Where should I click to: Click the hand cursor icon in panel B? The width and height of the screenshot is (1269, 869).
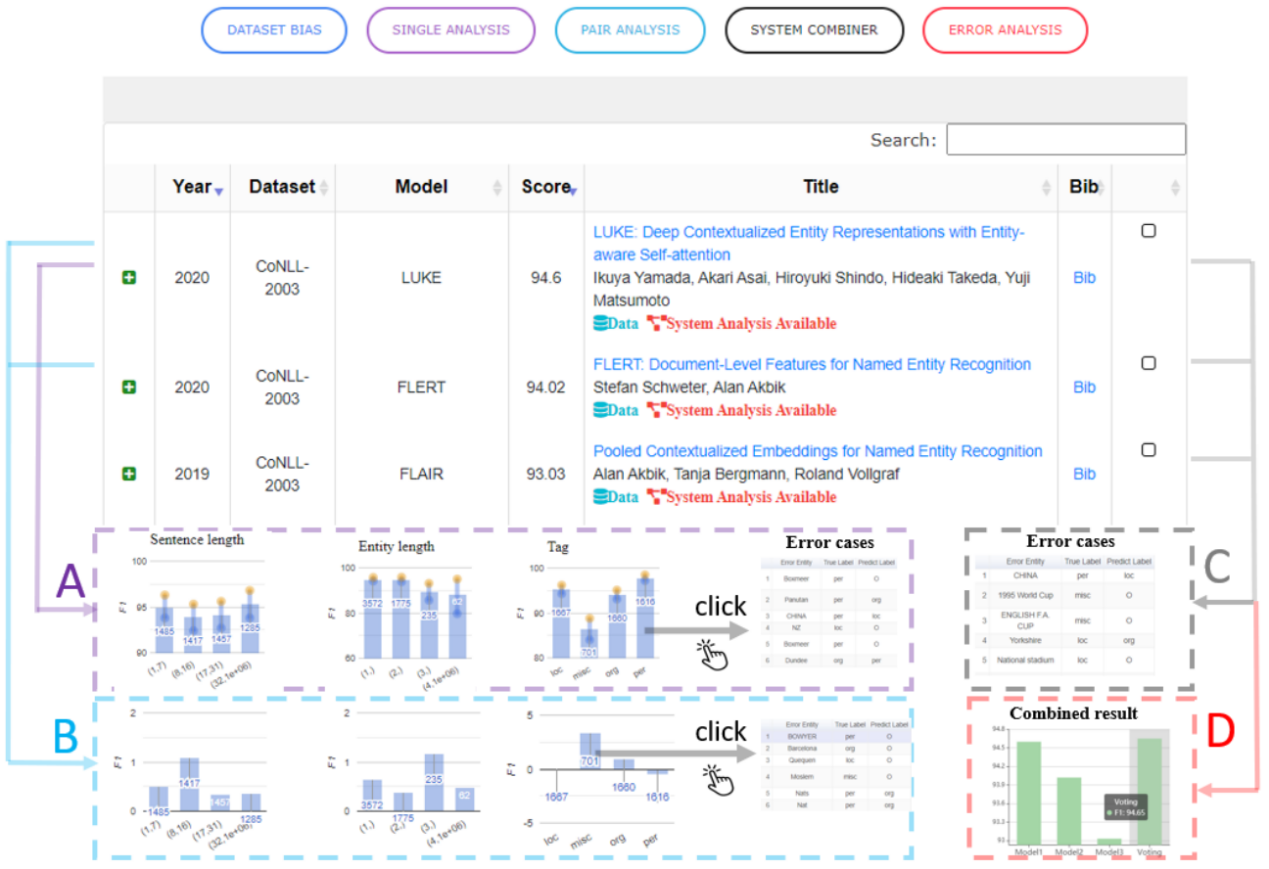pos(713,775)
